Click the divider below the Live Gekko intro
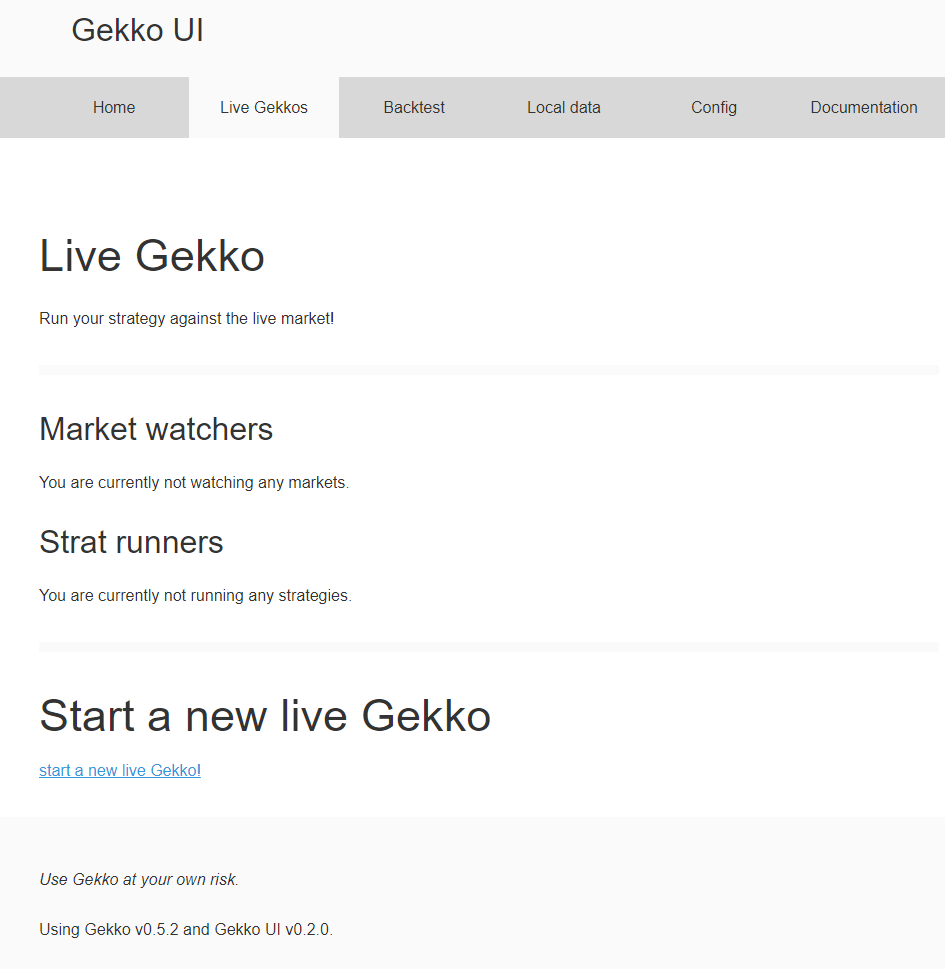 click(488, 370)
